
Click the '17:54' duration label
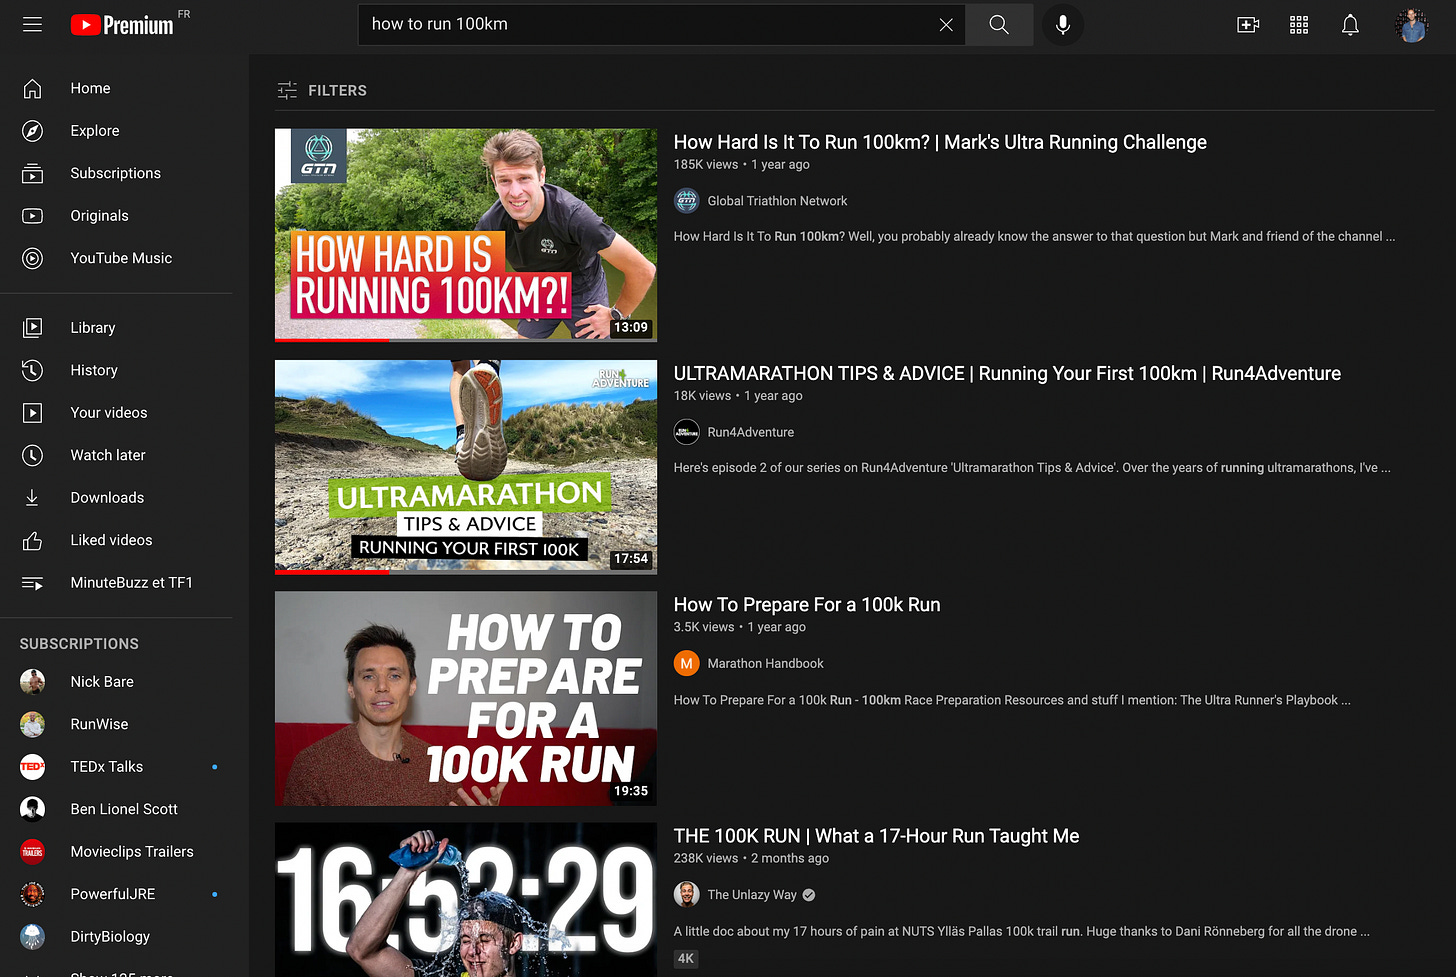coord(631,559)
